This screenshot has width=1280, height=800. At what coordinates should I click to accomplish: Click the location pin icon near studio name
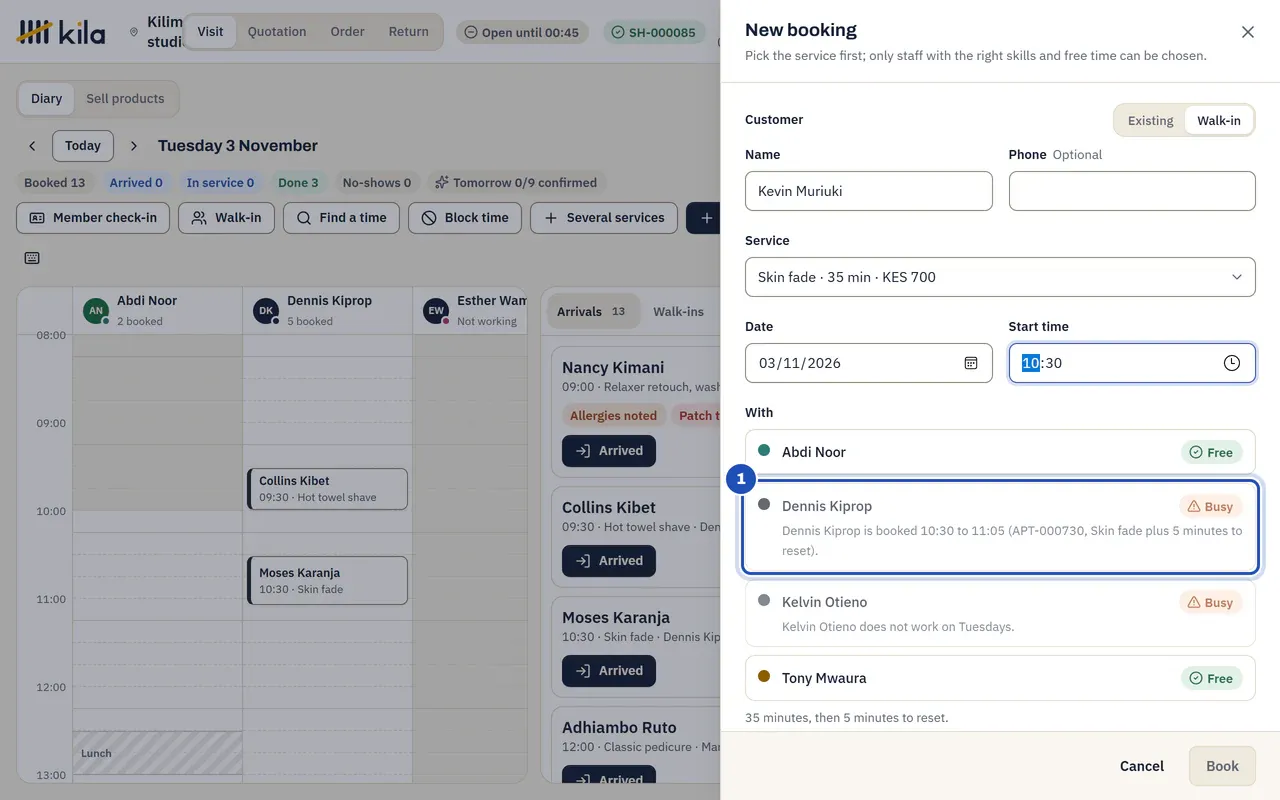pos(134,32)
